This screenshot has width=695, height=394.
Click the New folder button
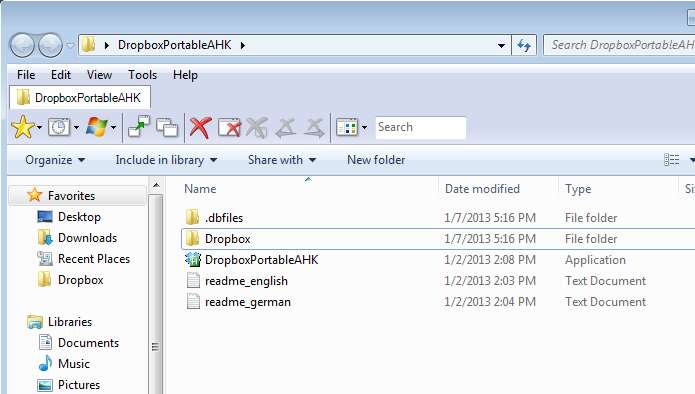(x=376, y=160)
